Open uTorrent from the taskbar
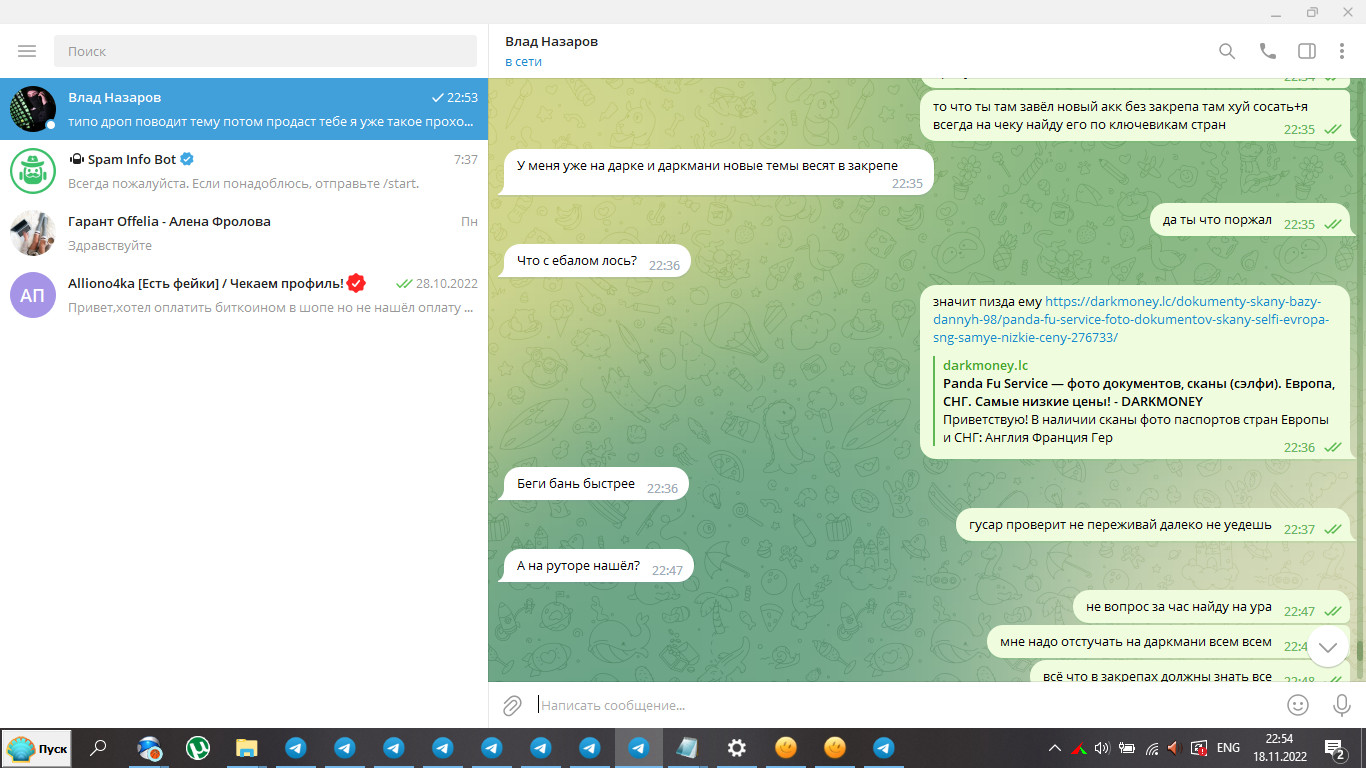Screen dimensions: 1366x768 point(198,748)
